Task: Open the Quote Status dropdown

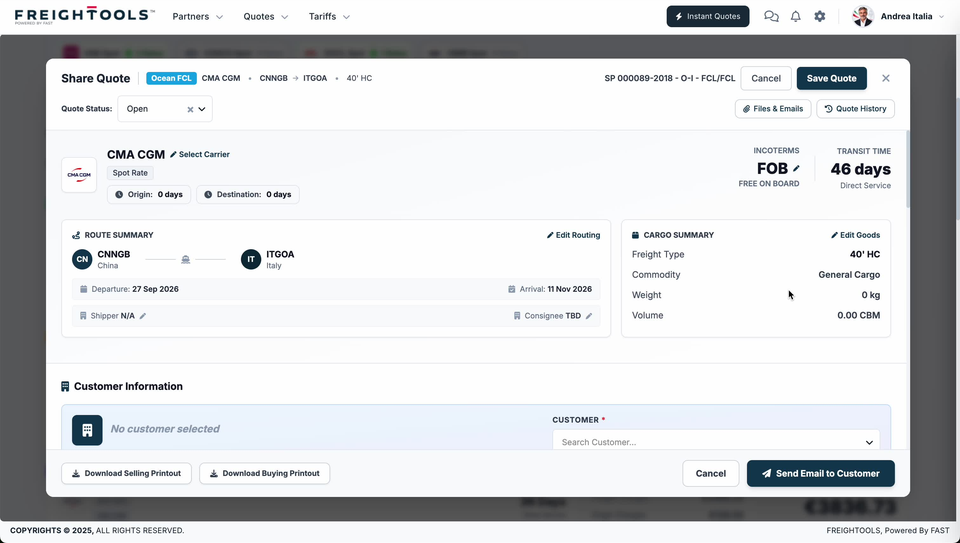Action: tap(201, 109)
